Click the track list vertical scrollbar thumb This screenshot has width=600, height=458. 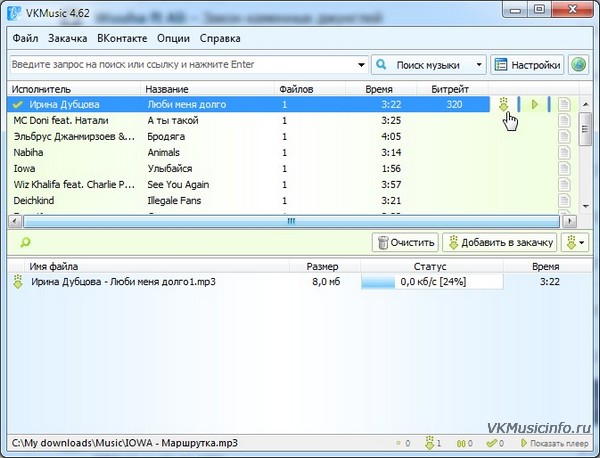point(585,129)
